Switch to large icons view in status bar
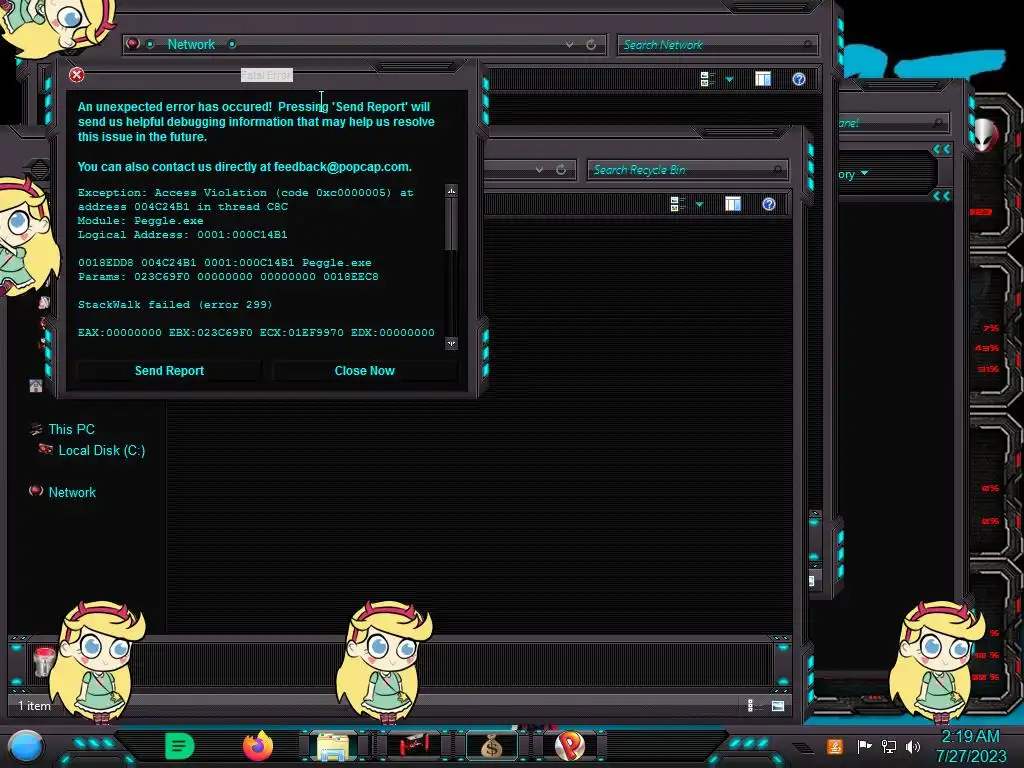Screen dimensions: 1024x768 778,705
